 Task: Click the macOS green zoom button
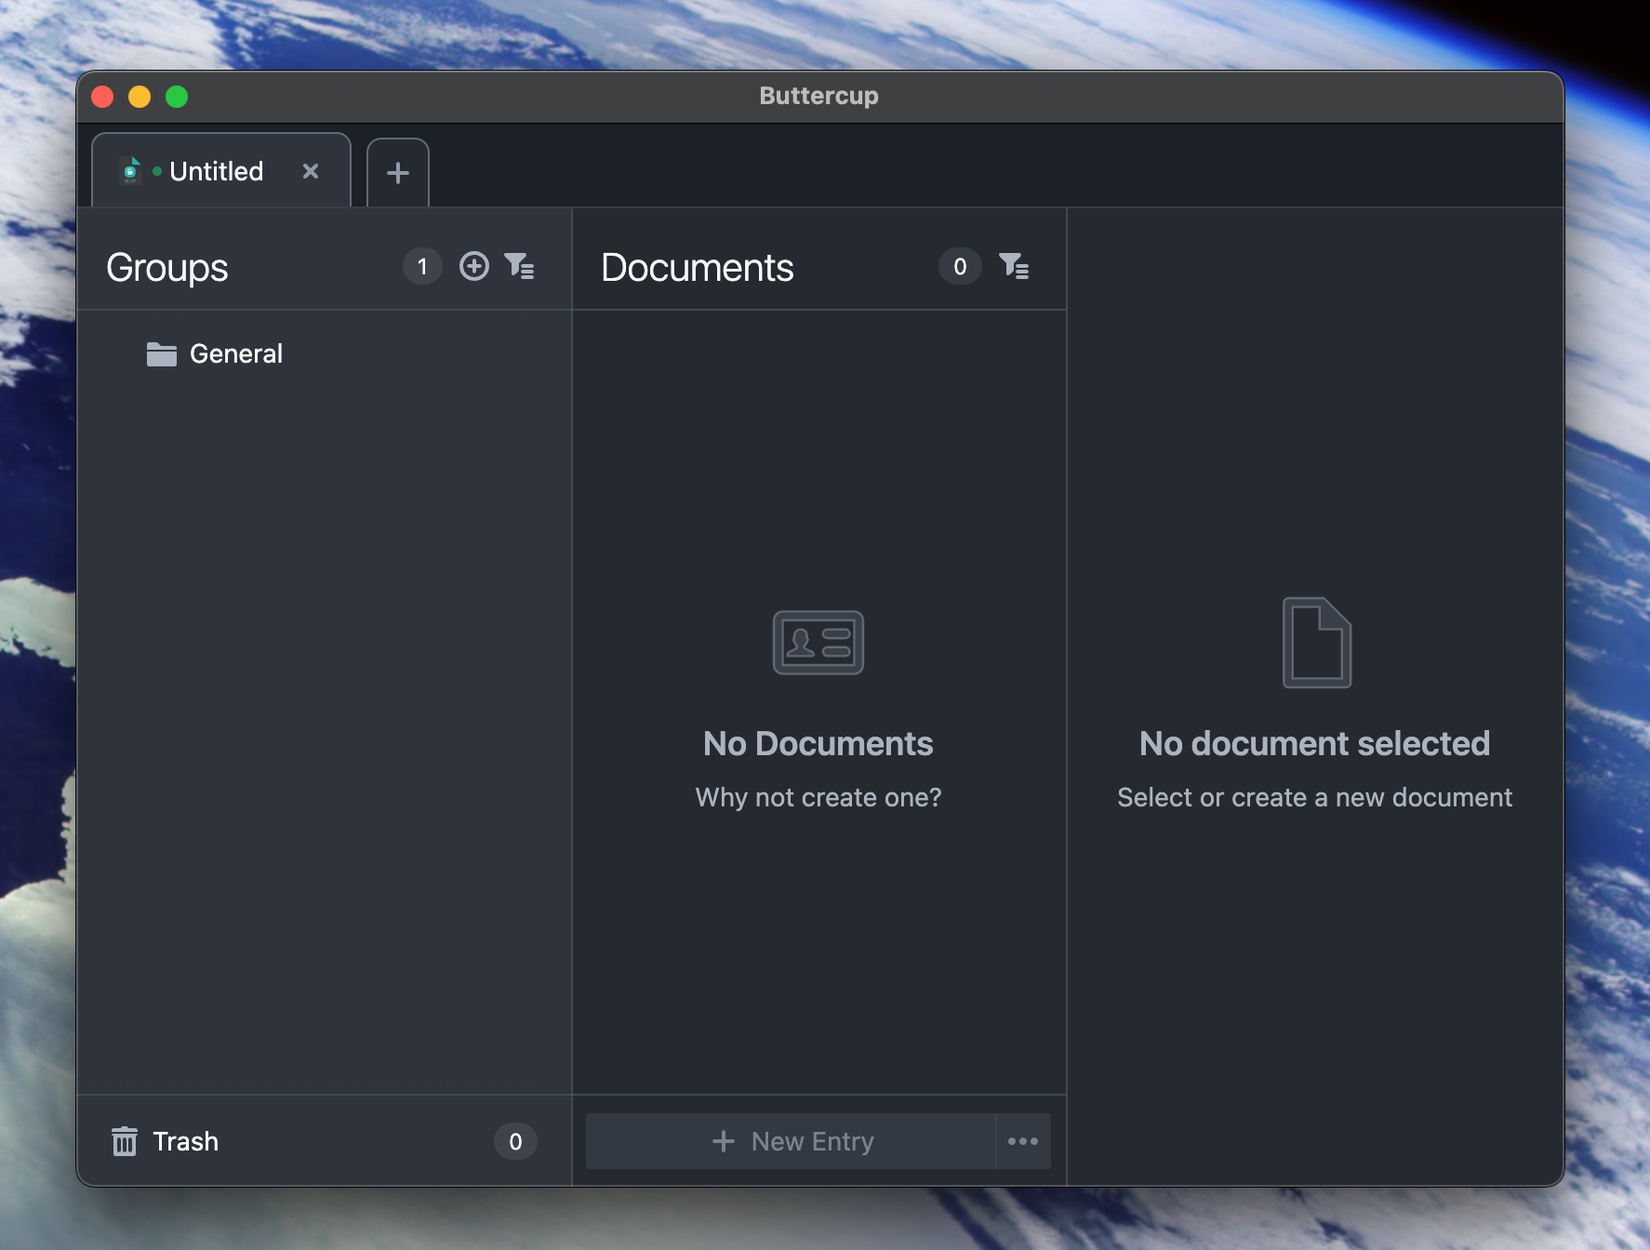[176, 96]
